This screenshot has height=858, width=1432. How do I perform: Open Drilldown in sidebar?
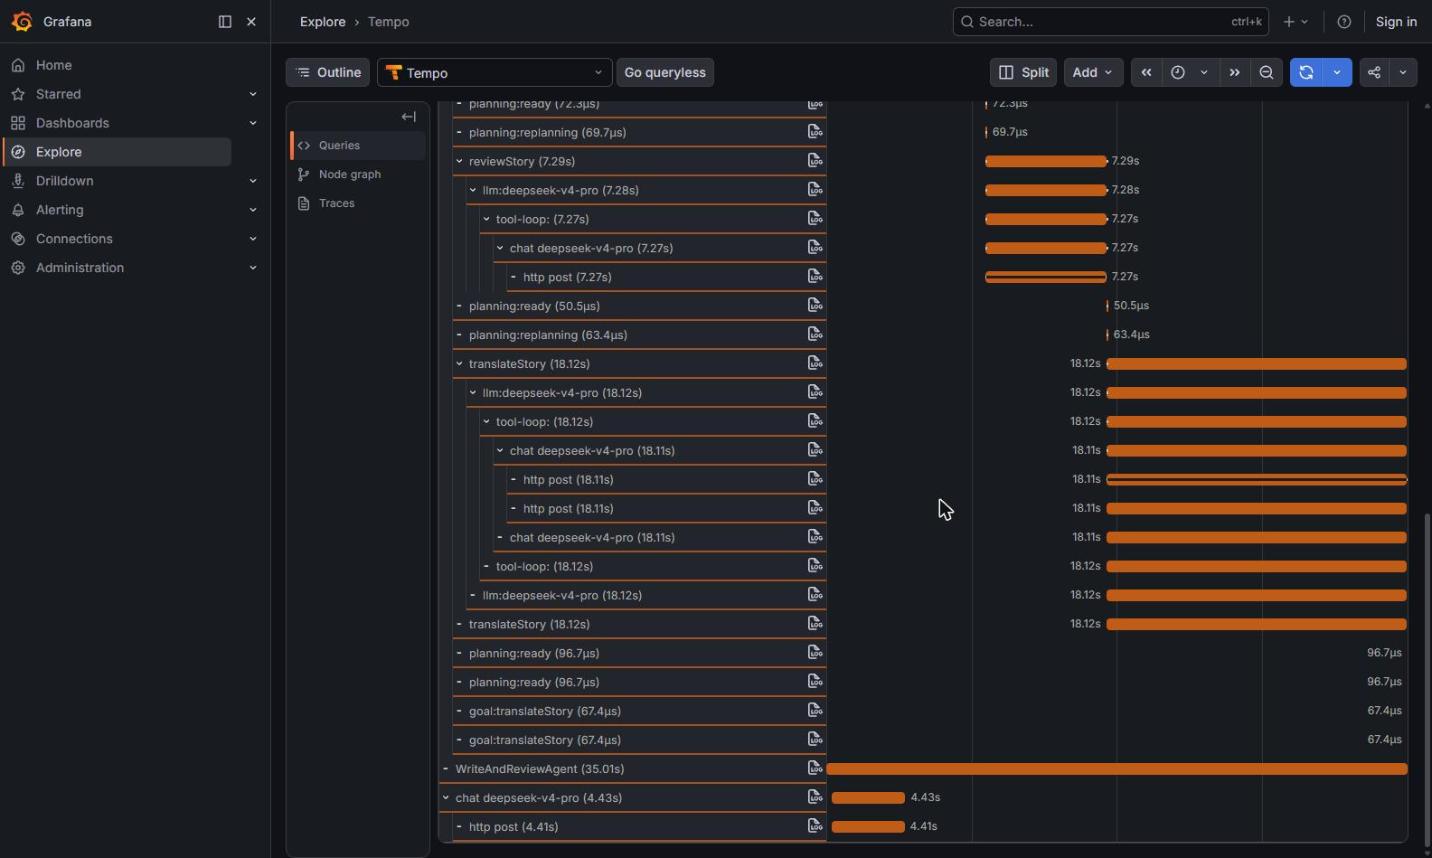pos(65,181)
